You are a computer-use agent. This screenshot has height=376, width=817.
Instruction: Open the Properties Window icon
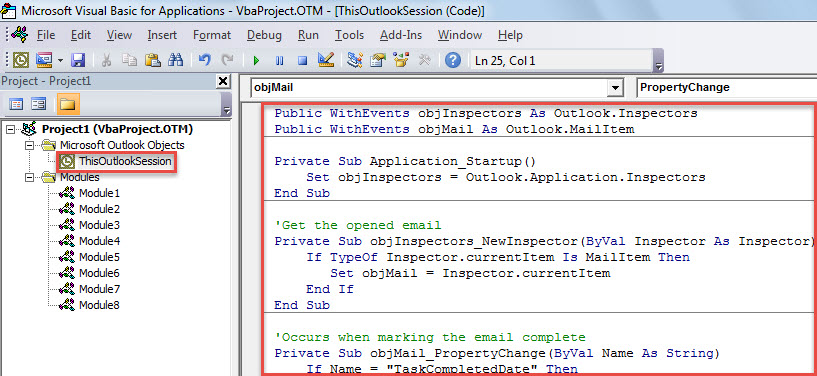(x=378, y=60)
